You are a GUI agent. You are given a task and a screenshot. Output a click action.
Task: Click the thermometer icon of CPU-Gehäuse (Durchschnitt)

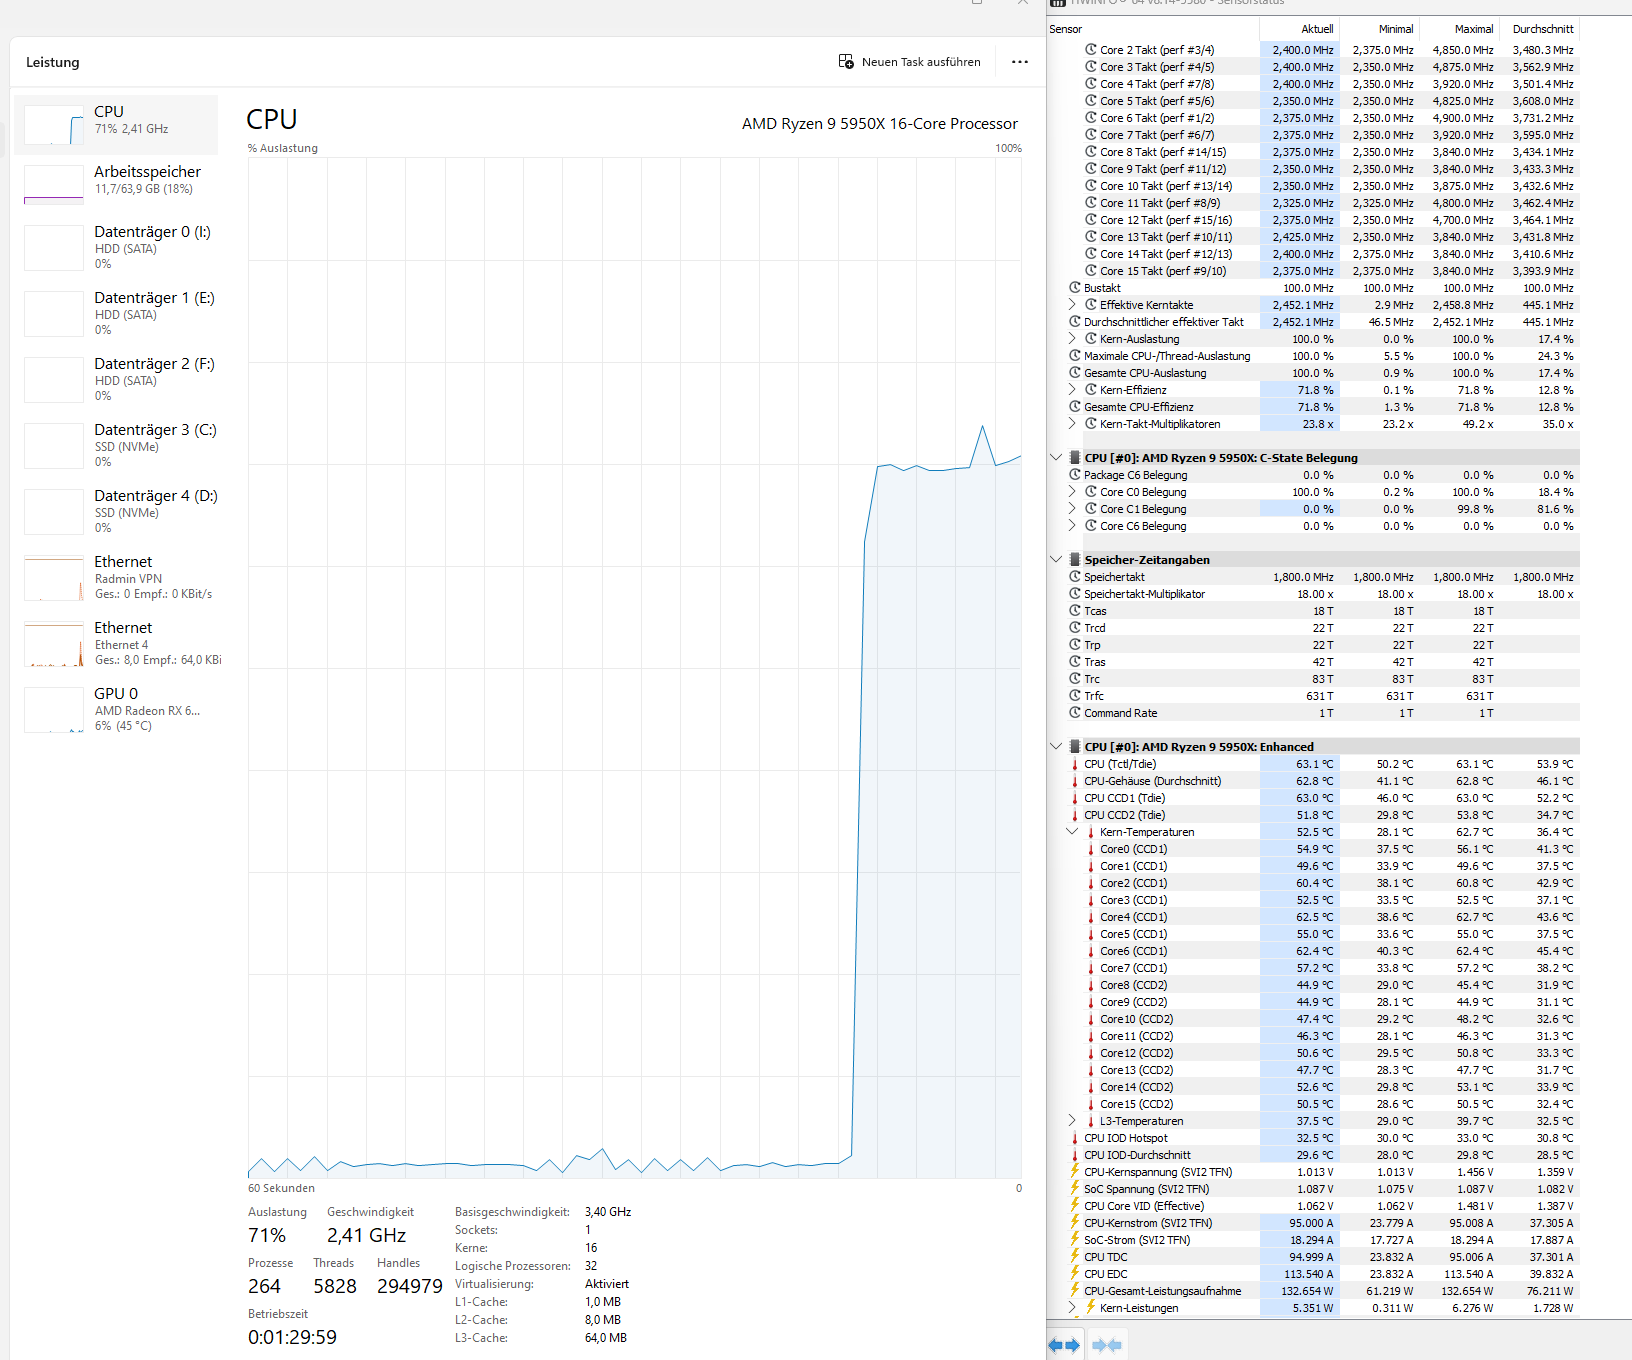1075,781
